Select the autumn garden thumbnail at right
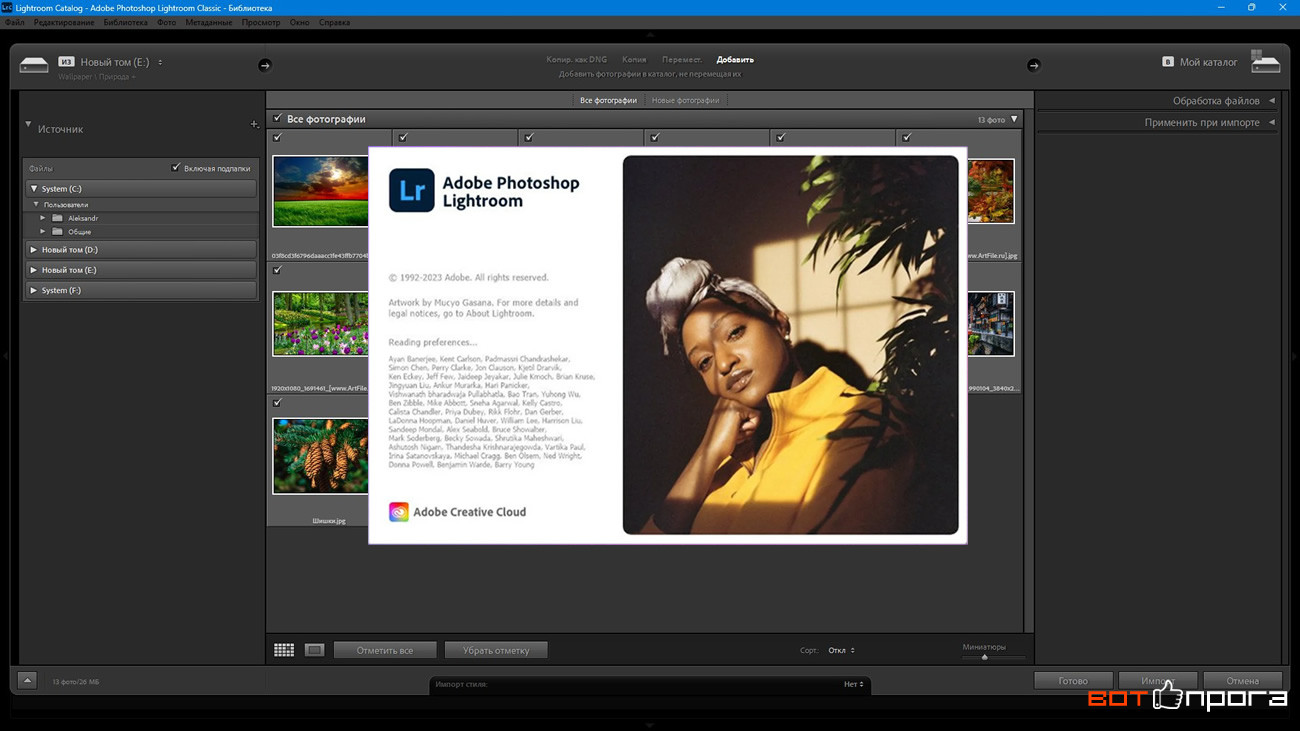 [x=990, y=190]
